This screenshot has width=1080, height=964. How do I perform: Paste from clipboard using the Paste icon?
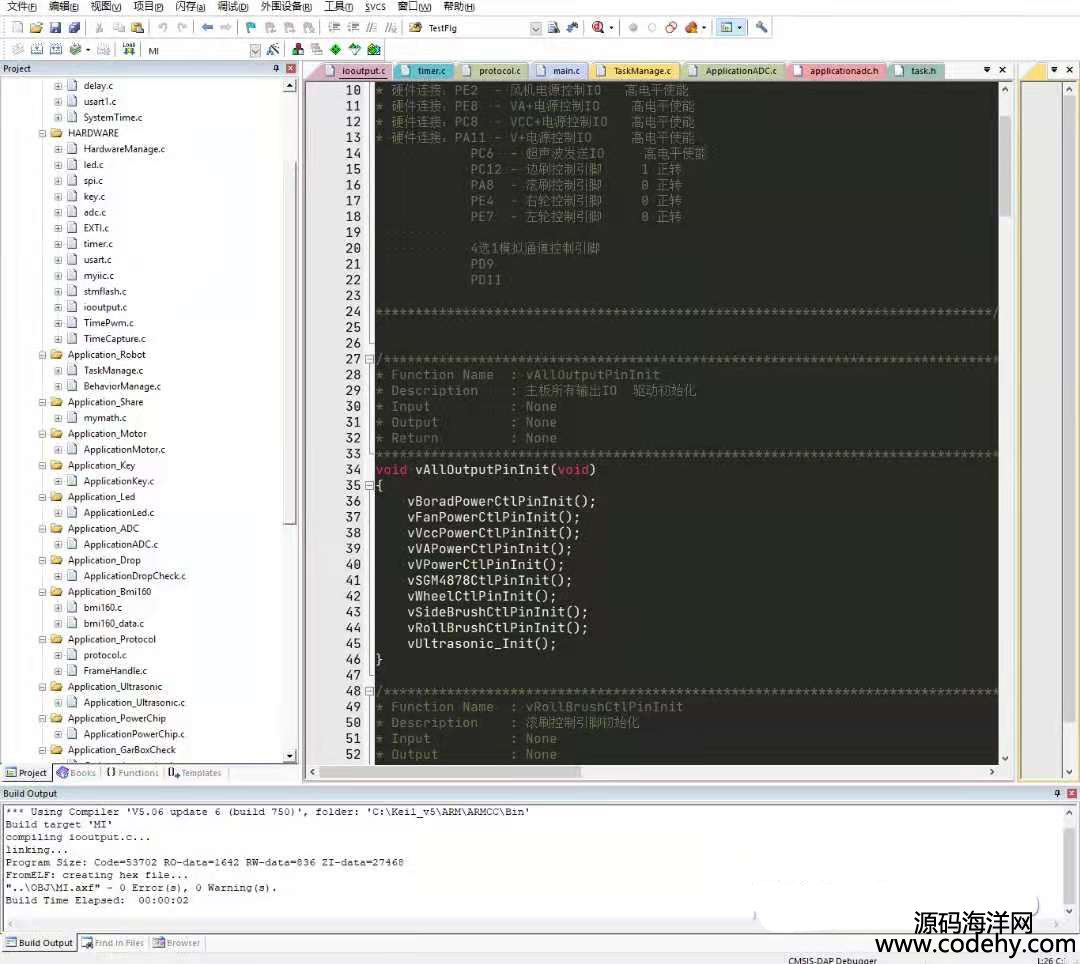click(x=138, y=28)
